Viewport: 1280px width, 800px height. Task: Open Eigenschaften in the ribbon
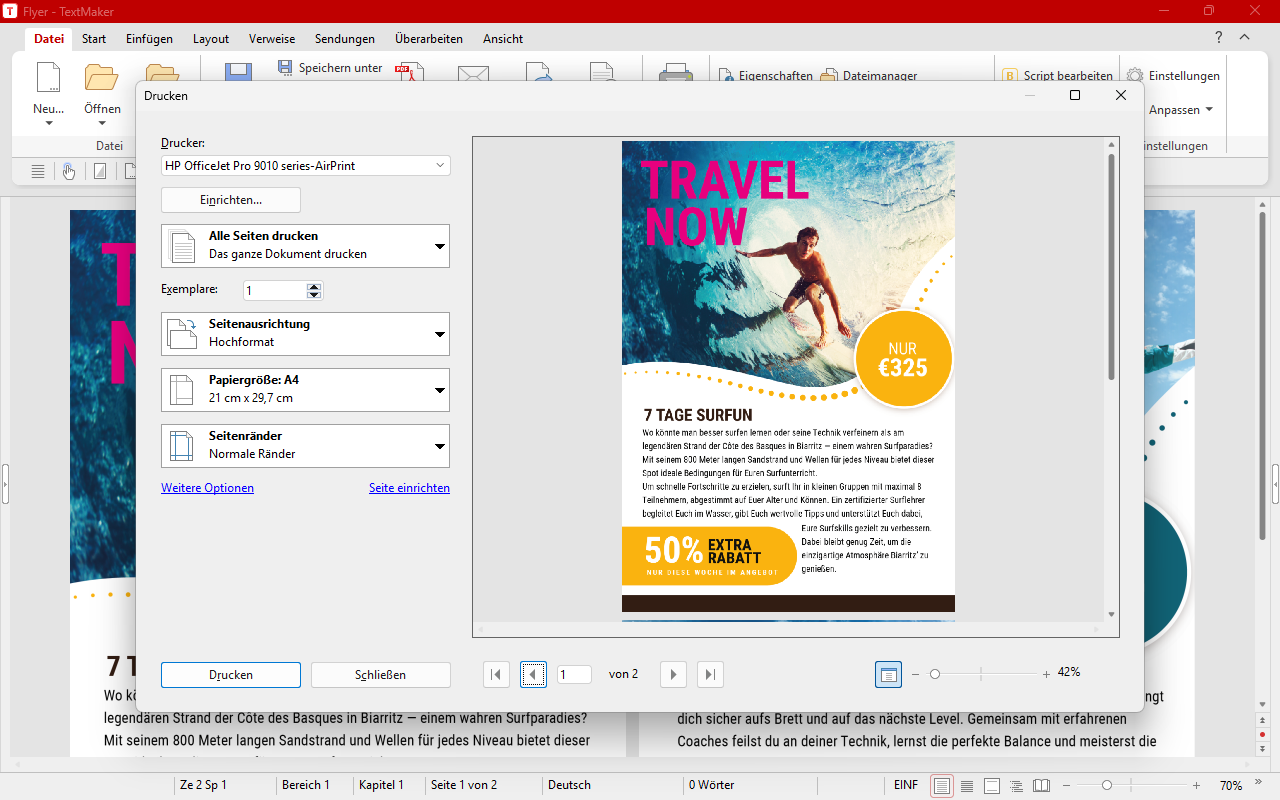click(766, 76)
